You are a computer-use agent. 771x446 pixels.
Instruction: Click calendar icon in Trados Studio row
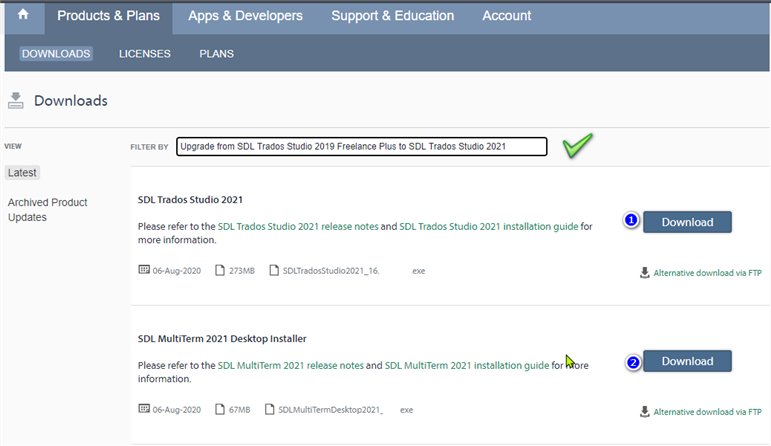pos(144,270)
